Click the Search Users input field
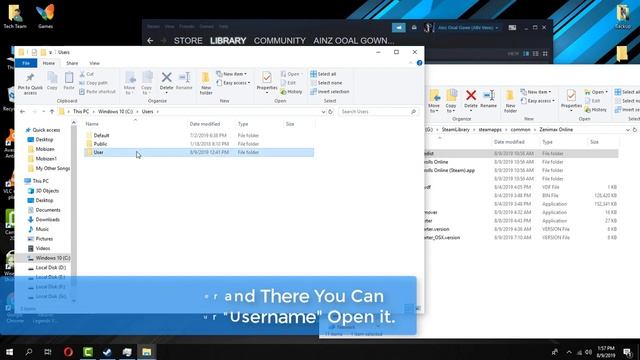Image resolution: width=640 pixels, height=360 pixels. [378, 111]
